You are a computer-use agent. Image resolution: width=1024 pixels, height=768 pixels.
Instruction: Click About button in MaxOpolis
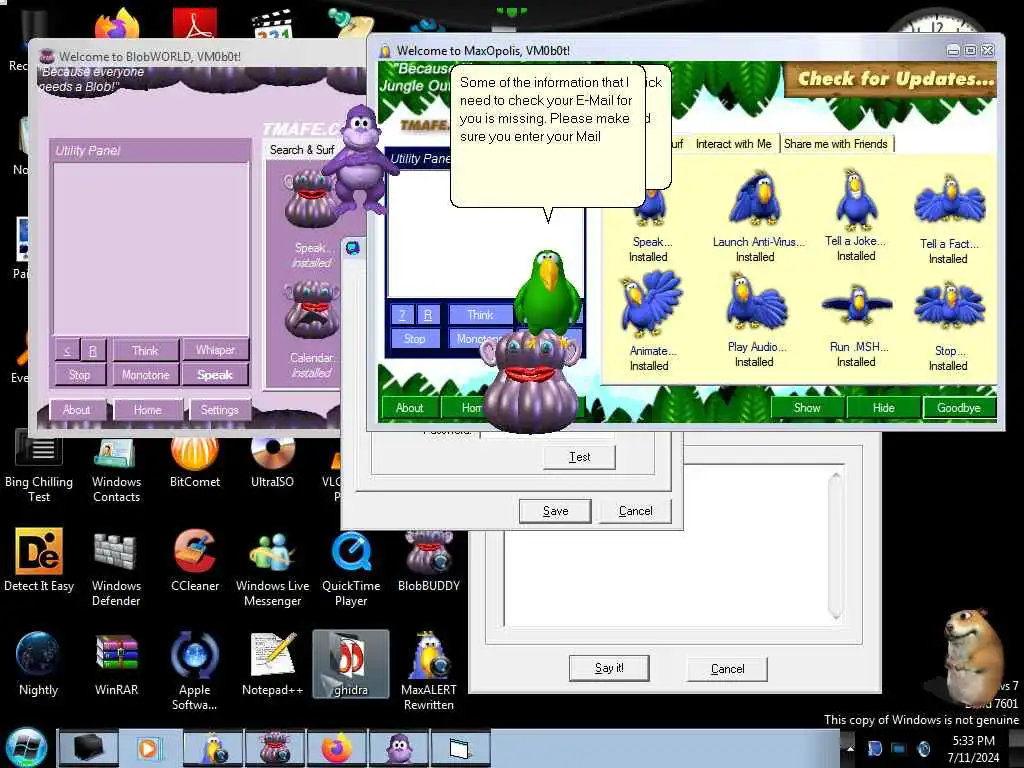tap(409, 408)
